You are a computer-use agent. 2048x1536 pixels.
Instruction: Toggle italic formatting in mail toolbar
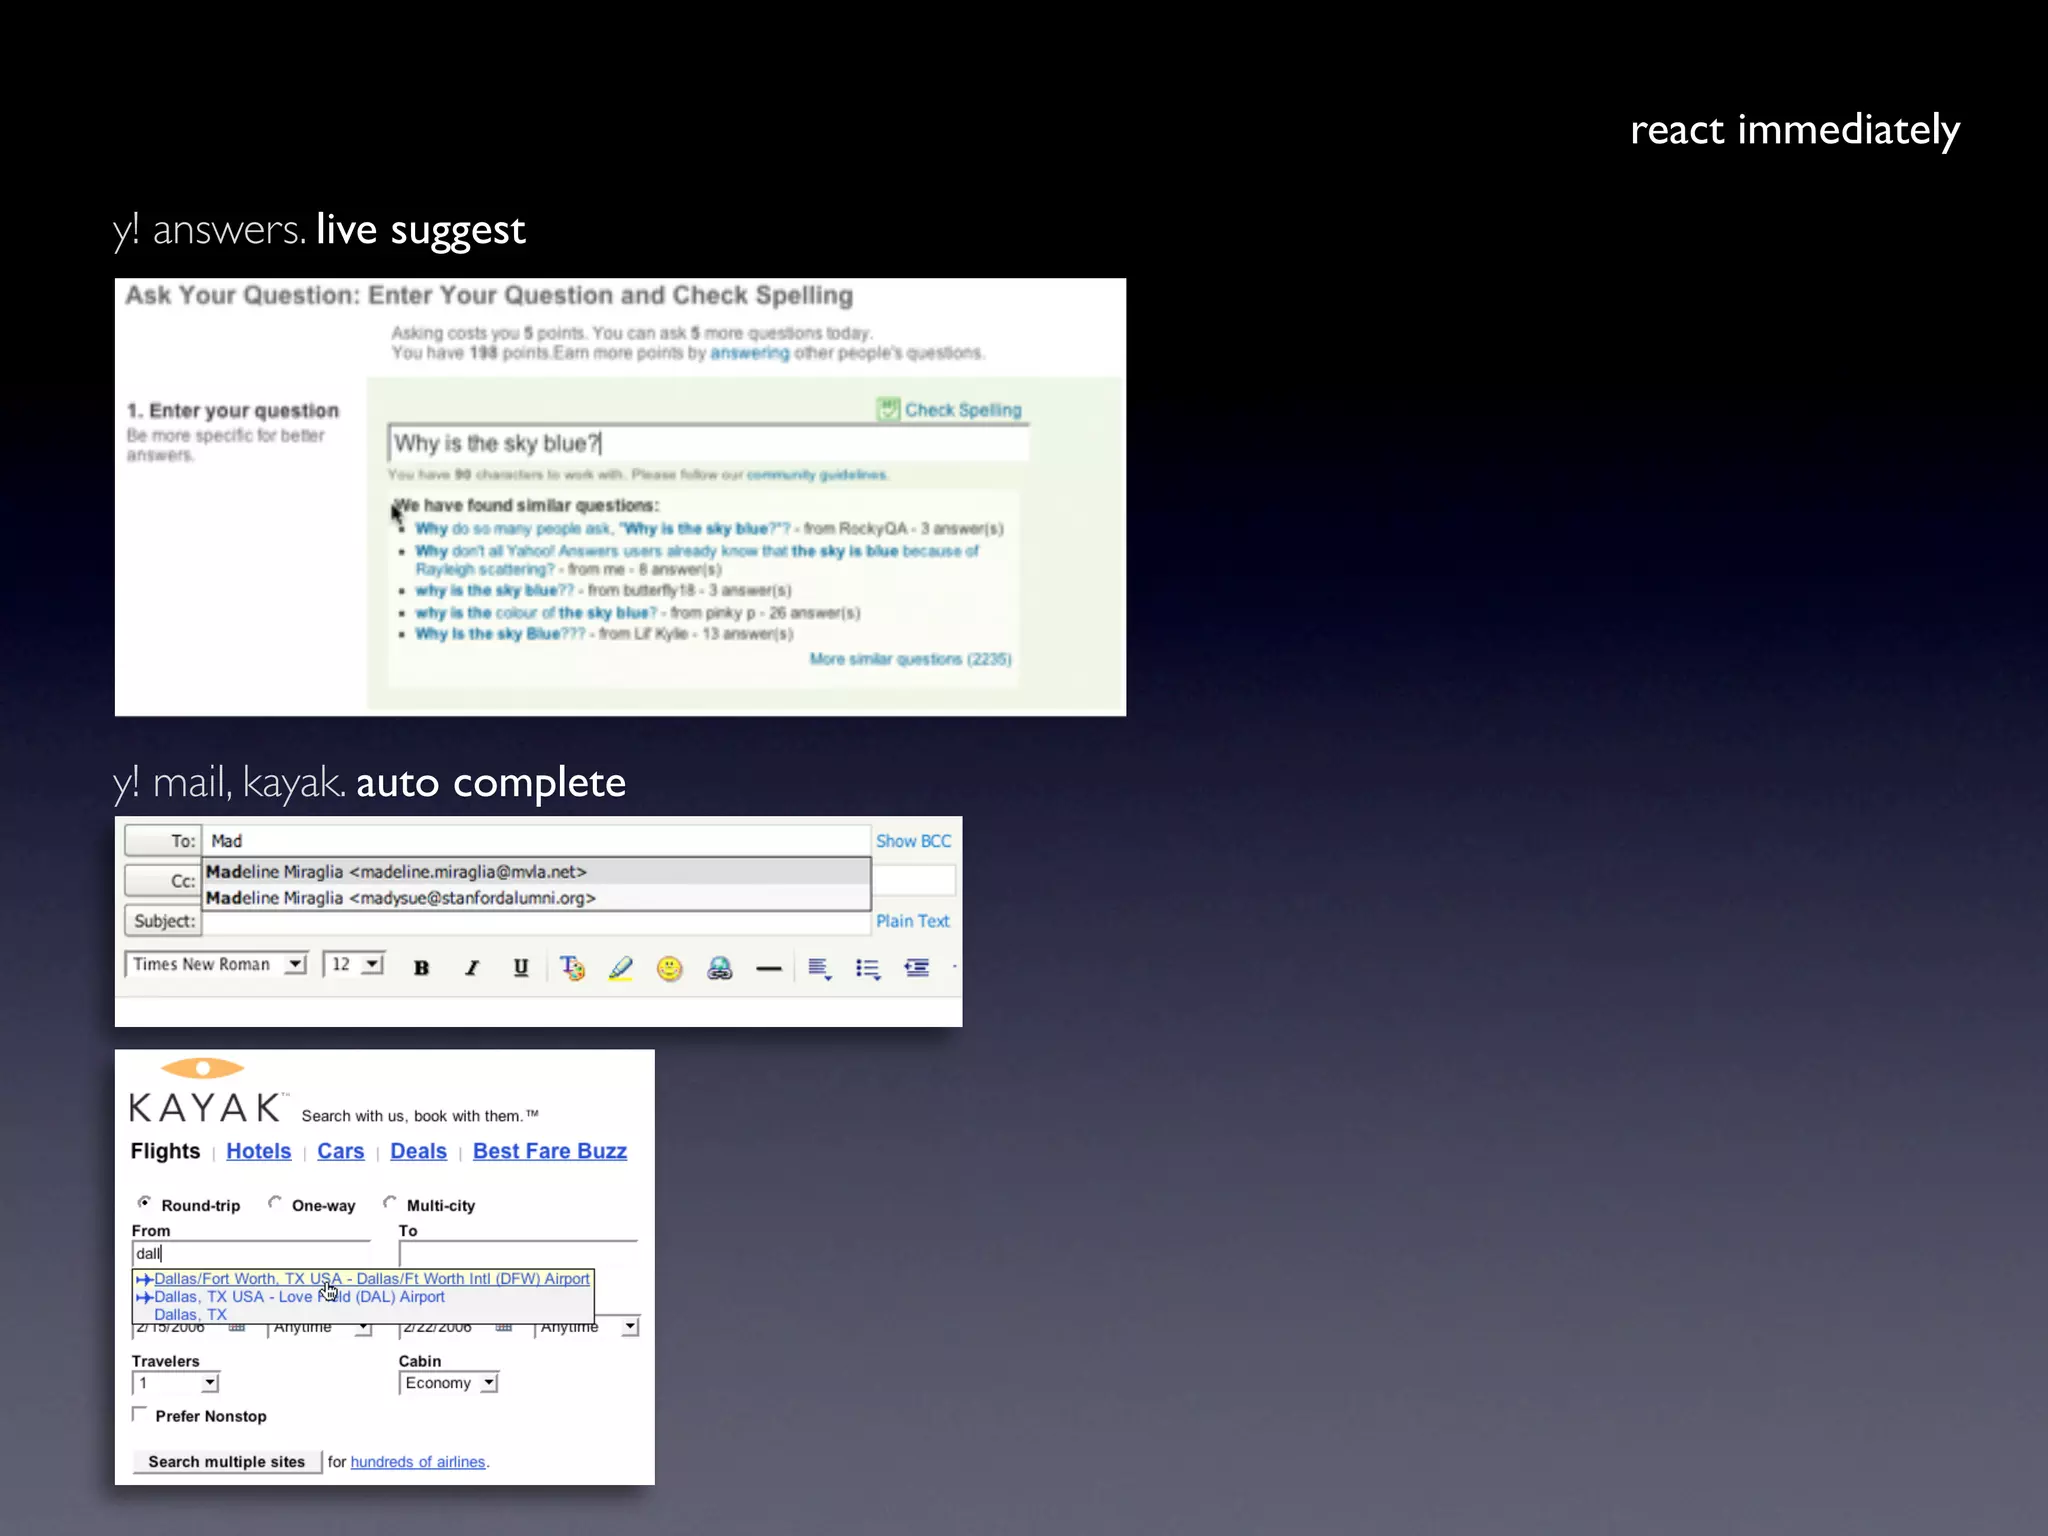tap(471, 967)
